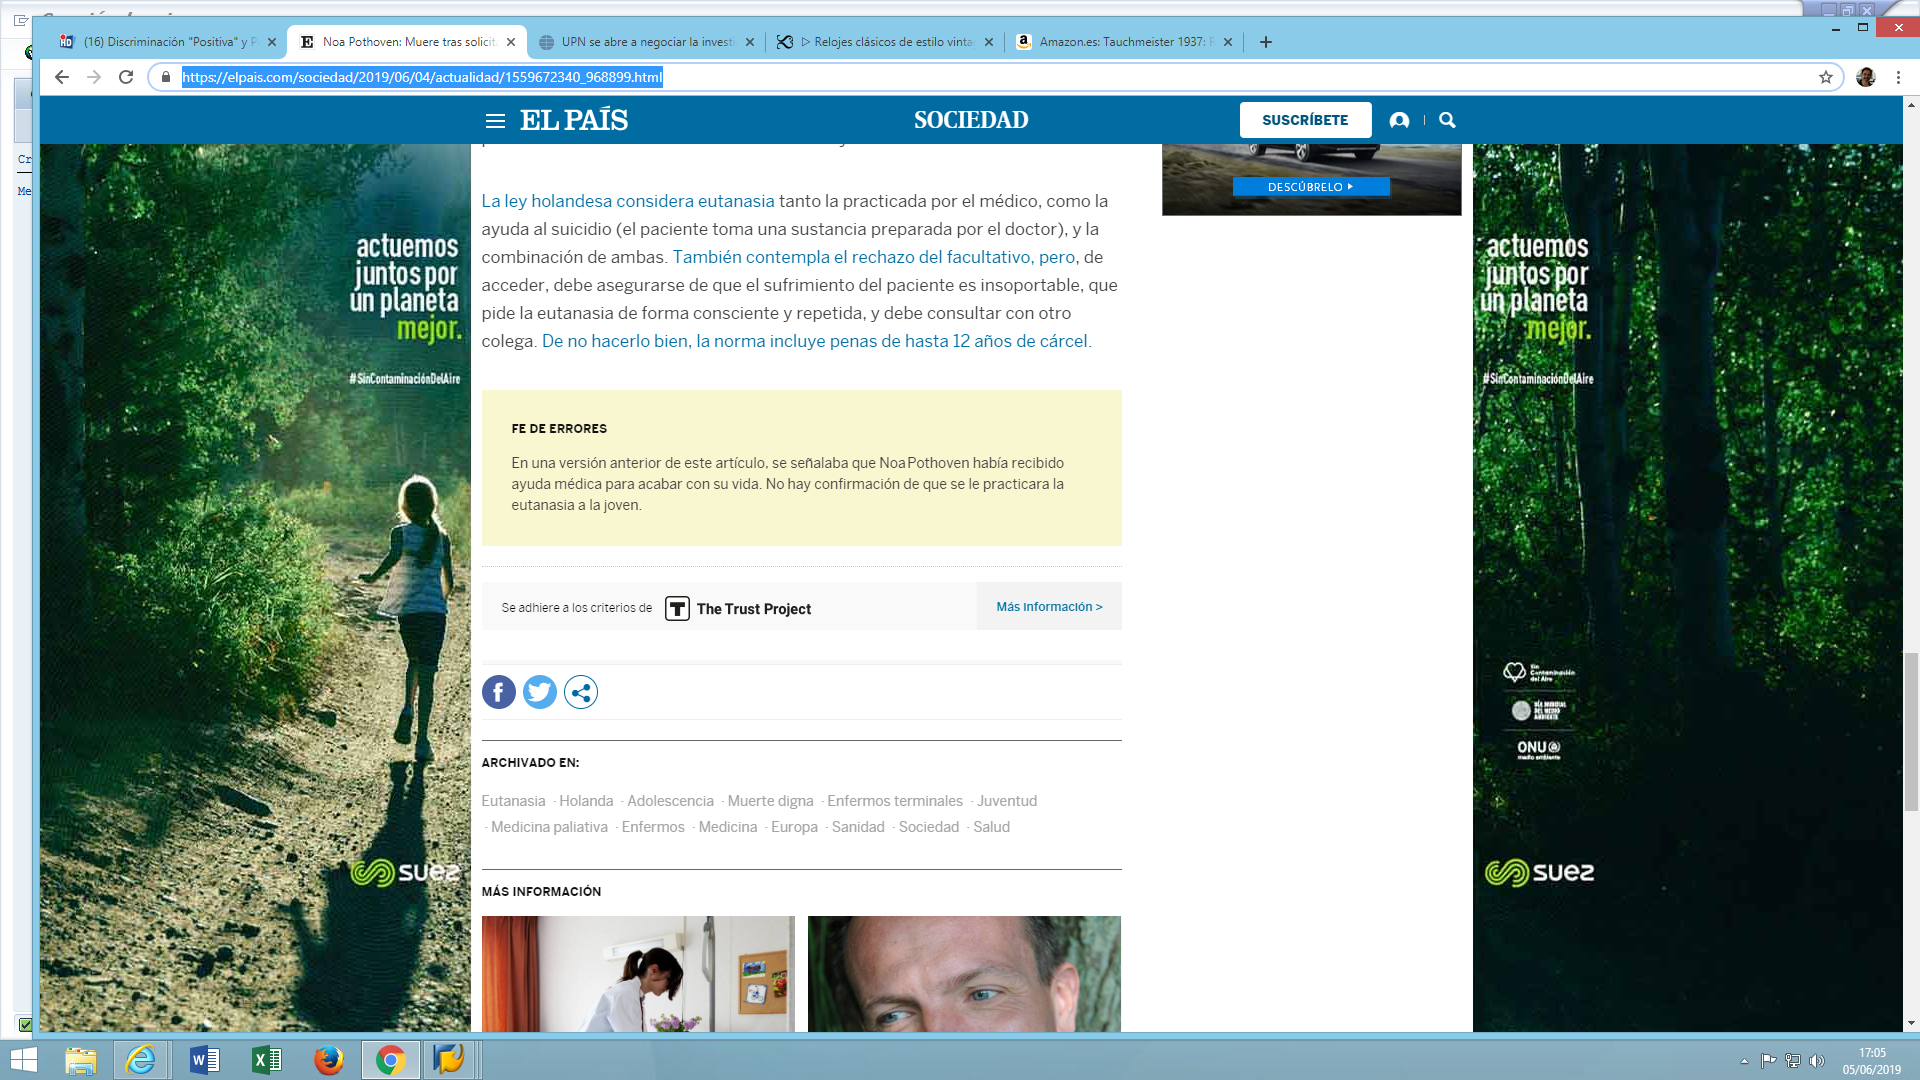Open Word from the taskbar
Viewport: 1920px width, 1080px height.
tap(204, 1060)
